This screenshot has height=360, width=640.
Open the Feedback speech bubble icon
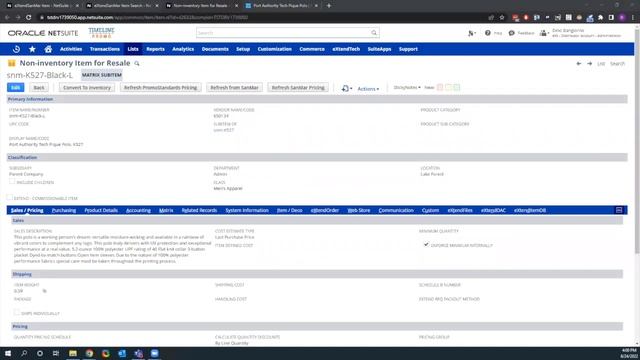point(511,33)
